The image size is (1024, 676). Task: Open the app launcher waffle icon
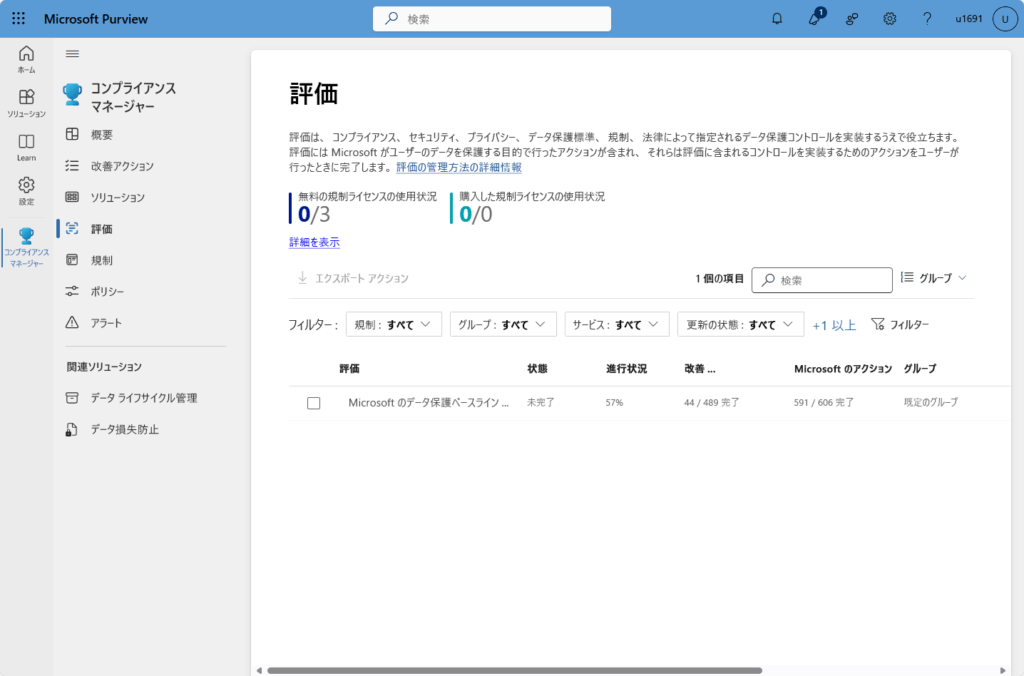(x=18, y=19)
